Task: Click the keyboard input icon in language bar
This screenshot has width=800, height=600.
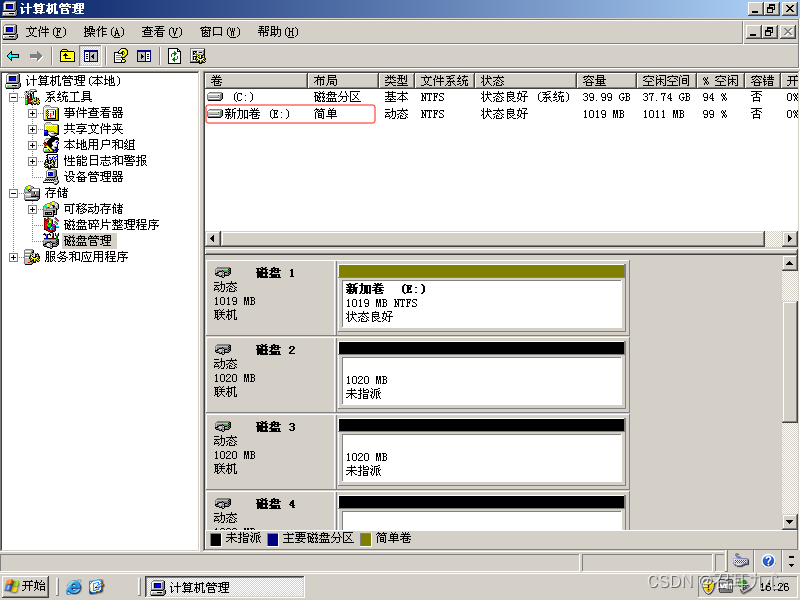Action: [x=741, y=561]
